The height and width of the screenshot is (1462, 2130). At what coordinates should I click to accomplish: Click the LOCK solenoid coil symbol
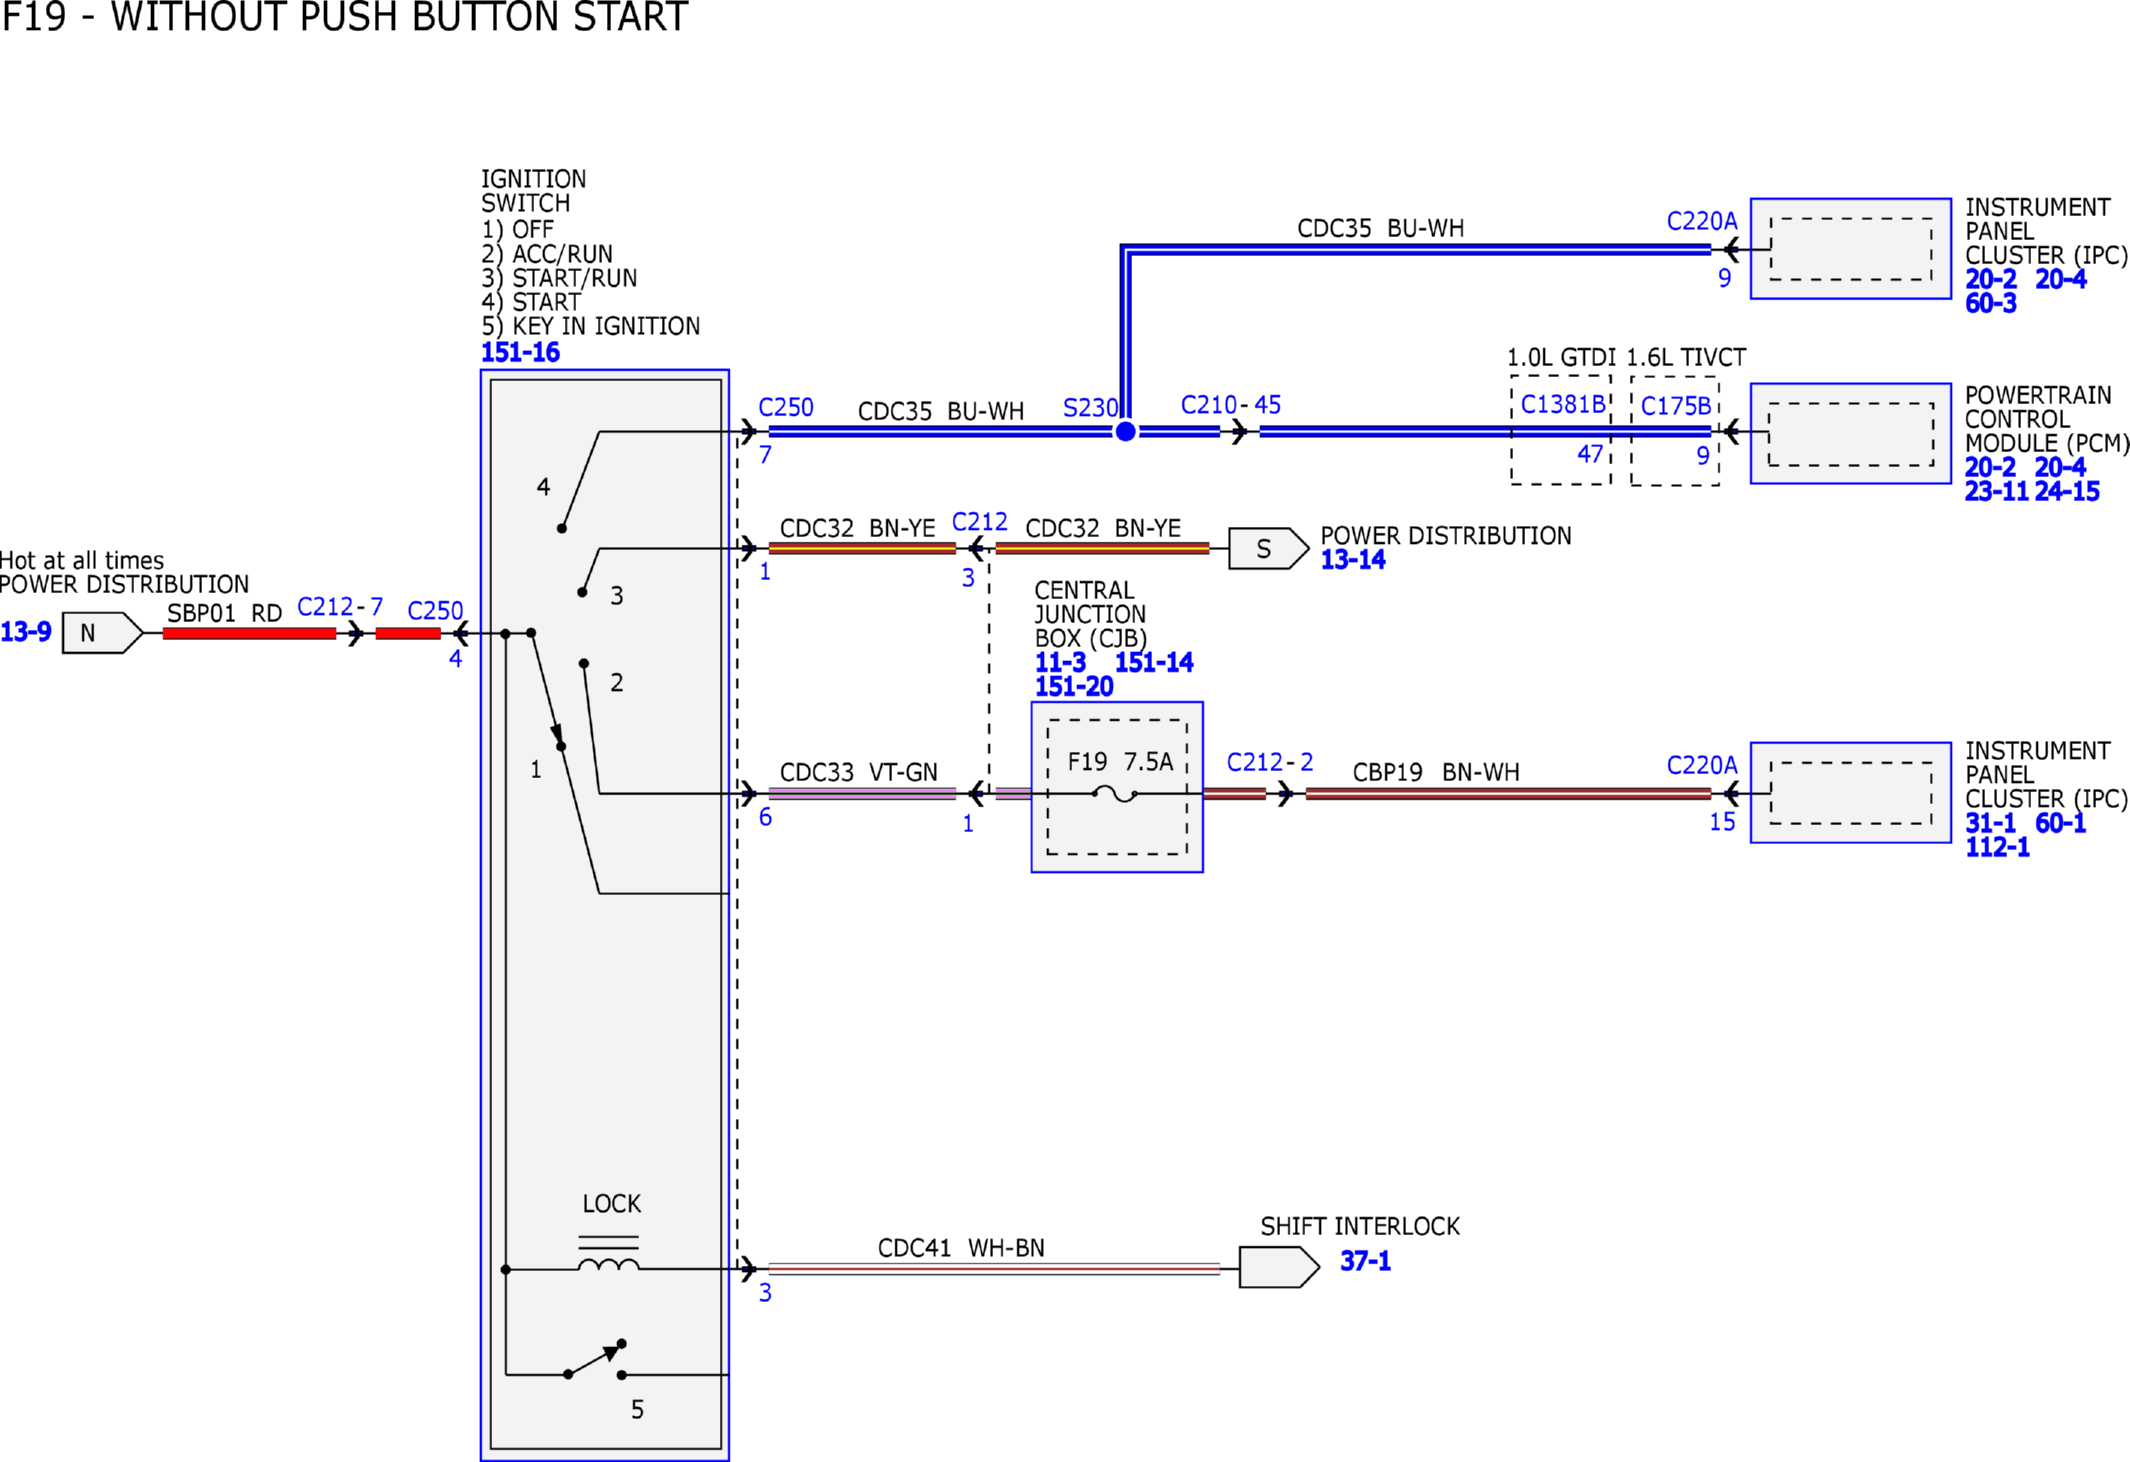[x=608, y=1255]
